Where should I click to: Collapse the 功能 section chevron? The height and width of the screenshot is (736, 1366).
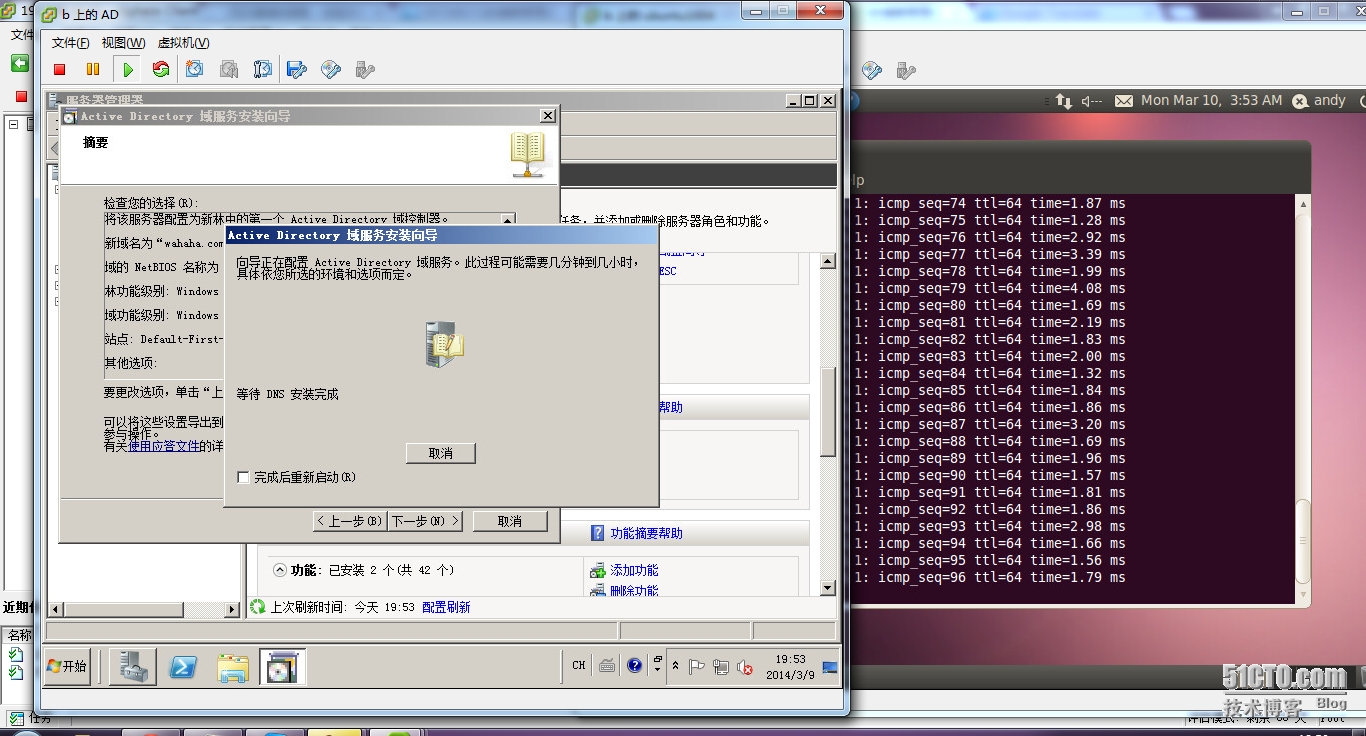coord(279,569)
